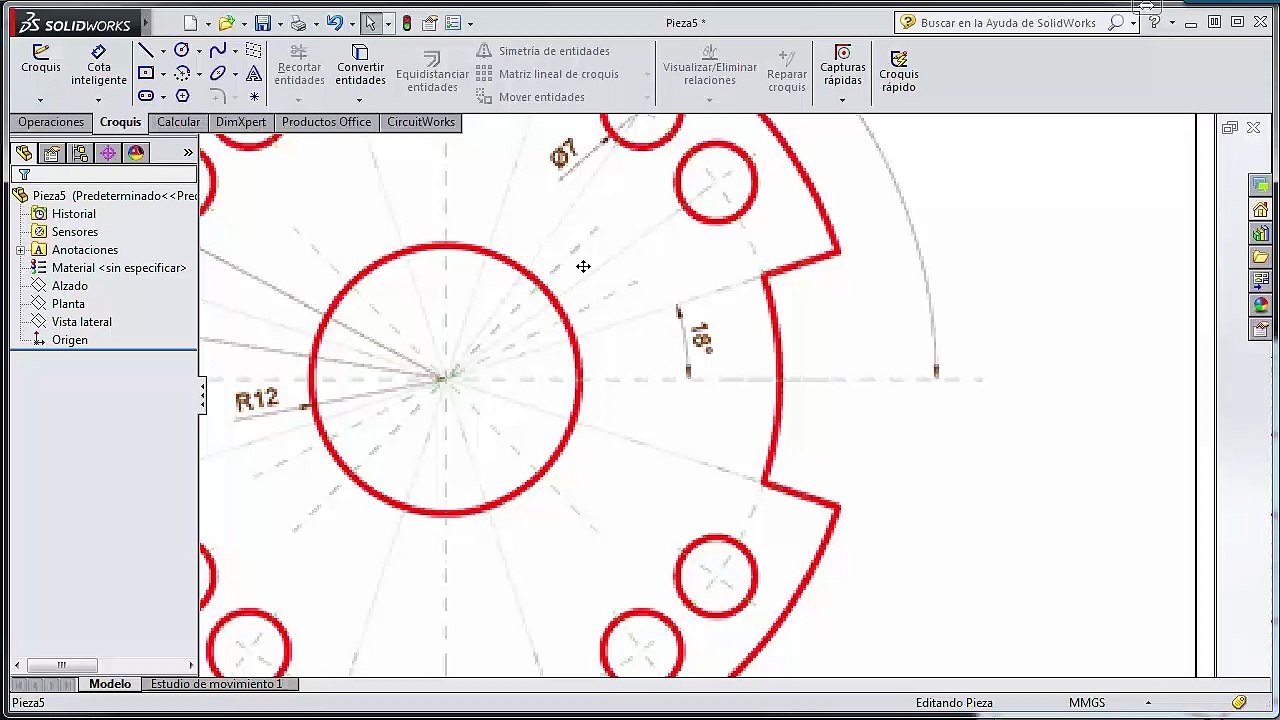Image resolution: width=1280 pixels, height=720 pixels.
Task: Select the Straight Slot tool
Action: point(146,96)
